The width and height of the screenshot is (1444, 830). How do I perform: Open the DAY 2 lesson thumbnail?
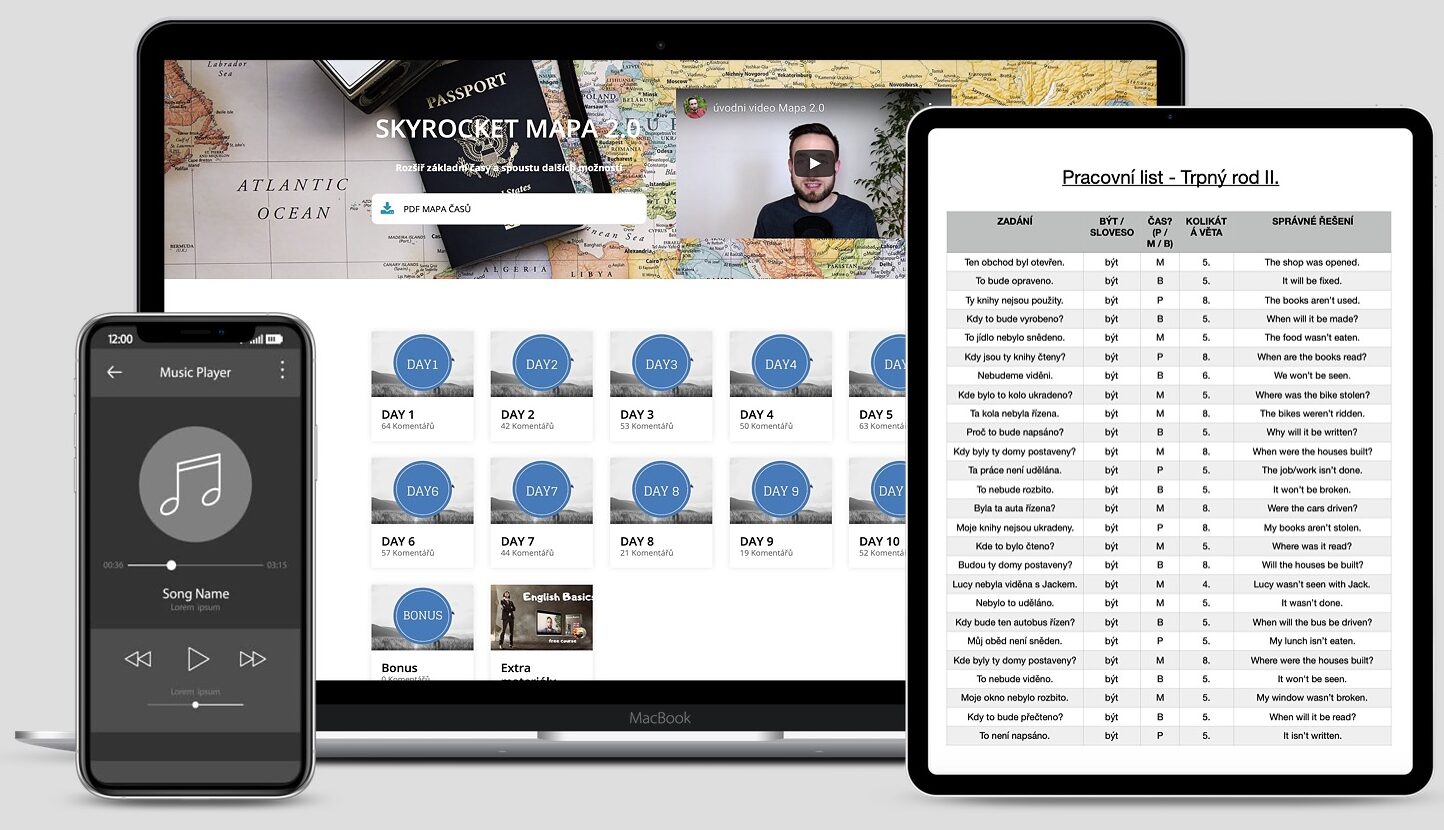pyautogui.click(x=541, y=364)
